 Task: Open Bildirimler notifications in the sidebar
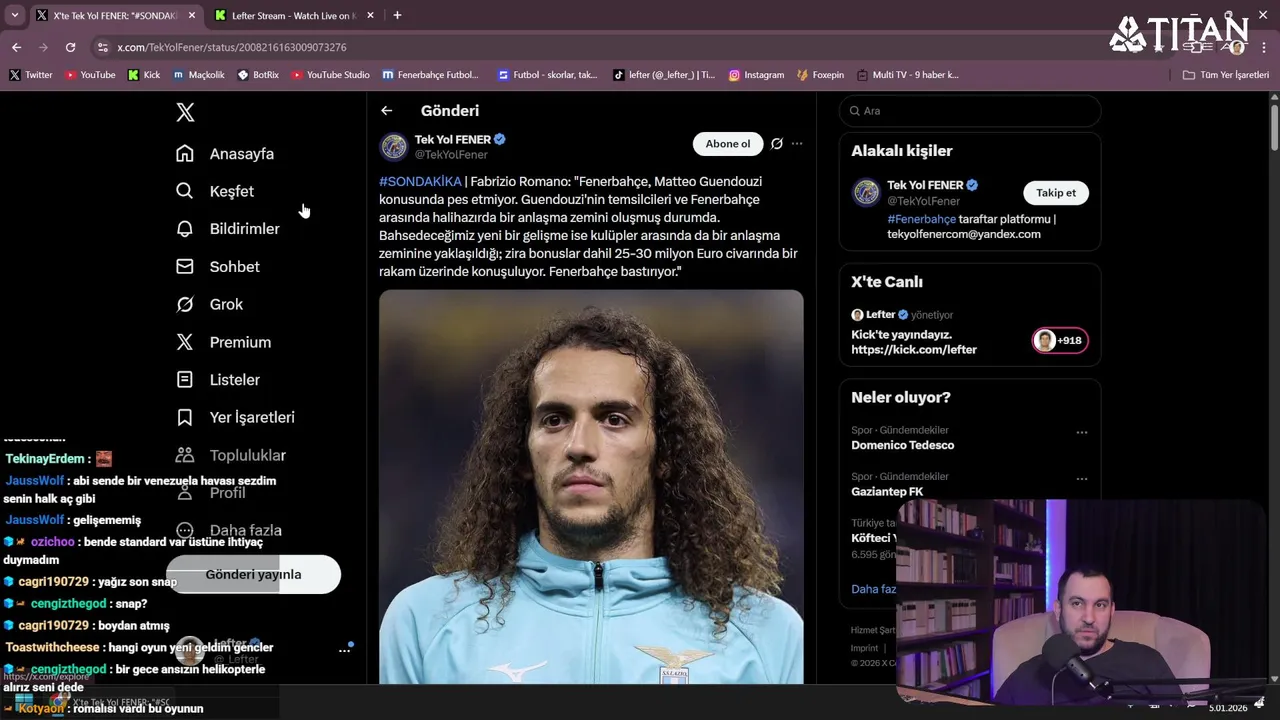click(228, 229)
